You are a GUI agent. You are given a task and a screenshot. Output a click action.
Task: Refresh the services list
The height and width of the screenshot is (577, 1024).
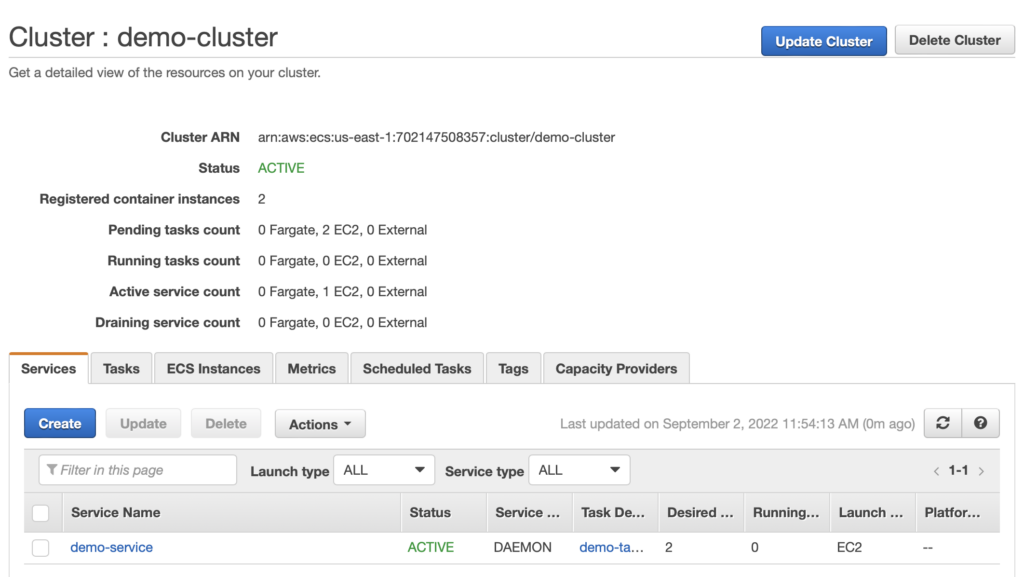(942, 423)
